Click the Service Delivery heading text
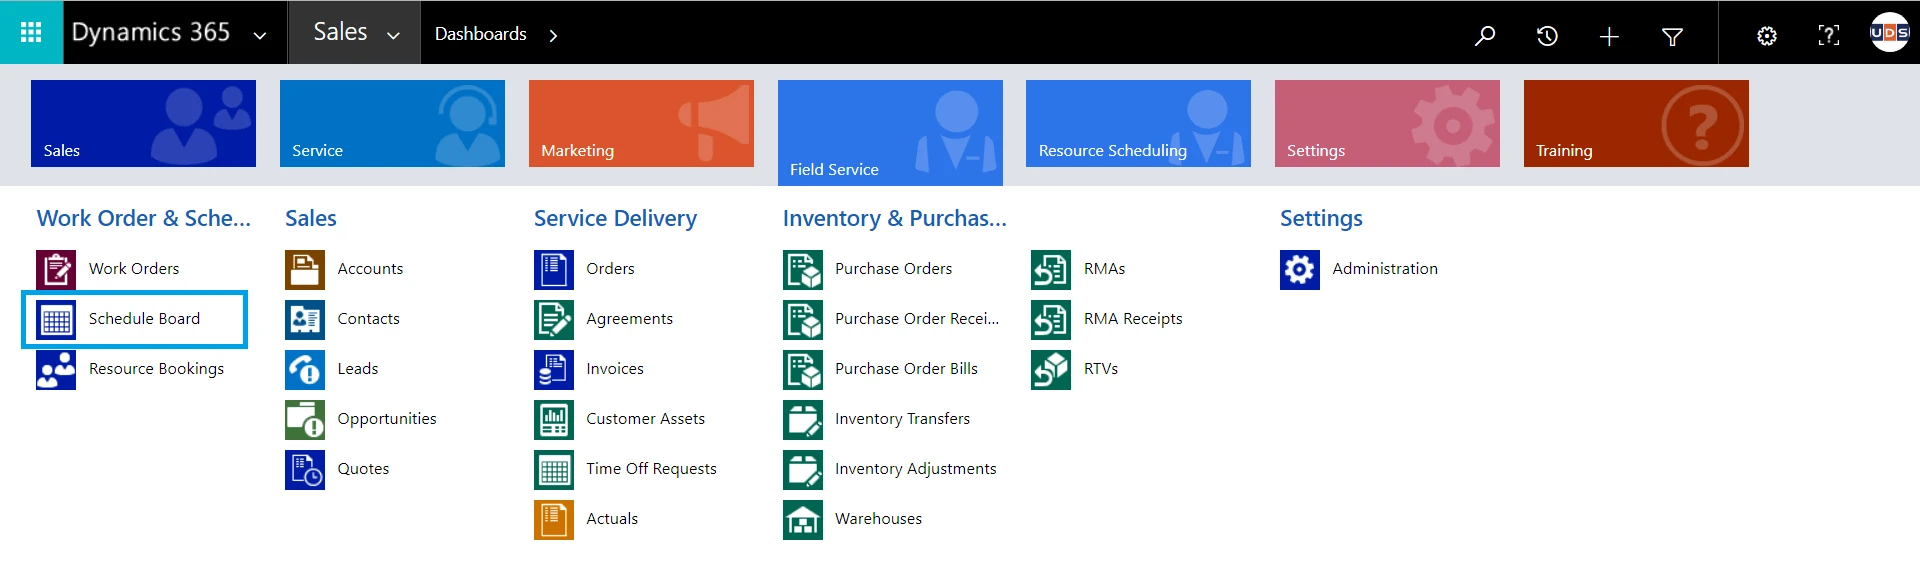The width and height of the screenshot is (1920, 572). 615,219
